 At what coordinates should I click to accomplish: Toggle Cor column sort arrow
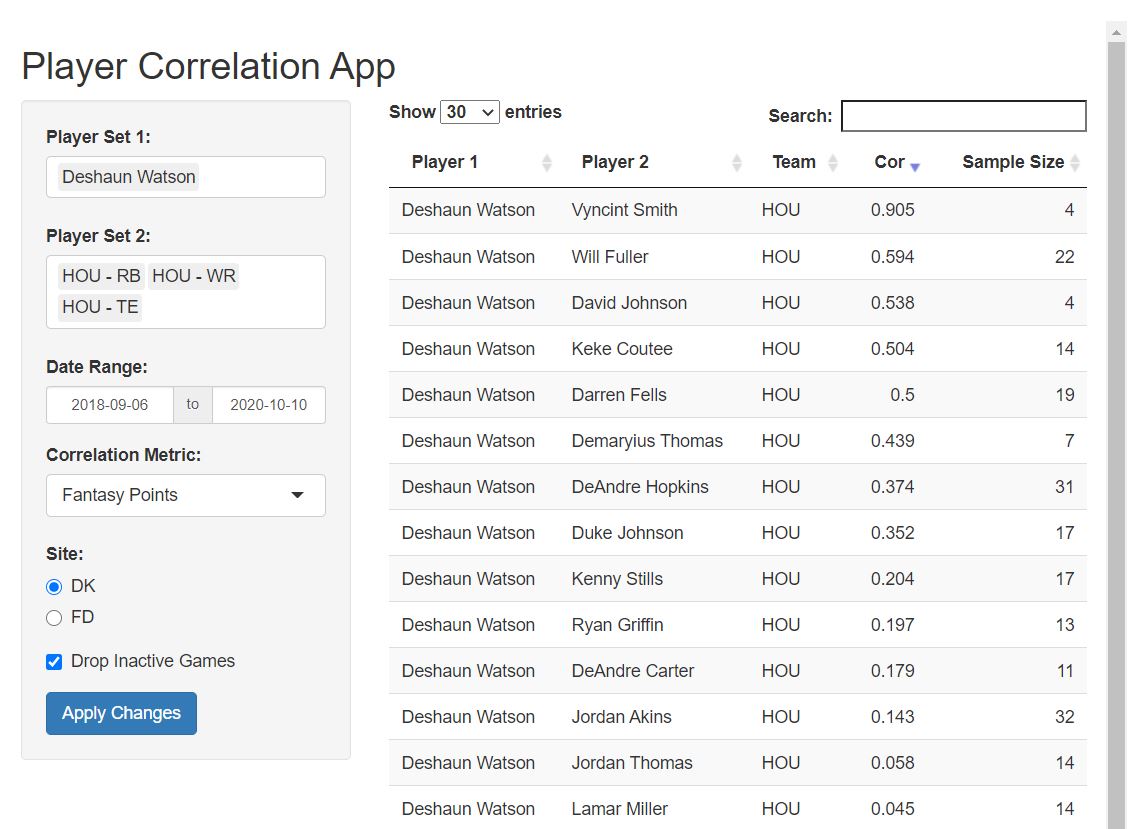(x=915, y=167)
